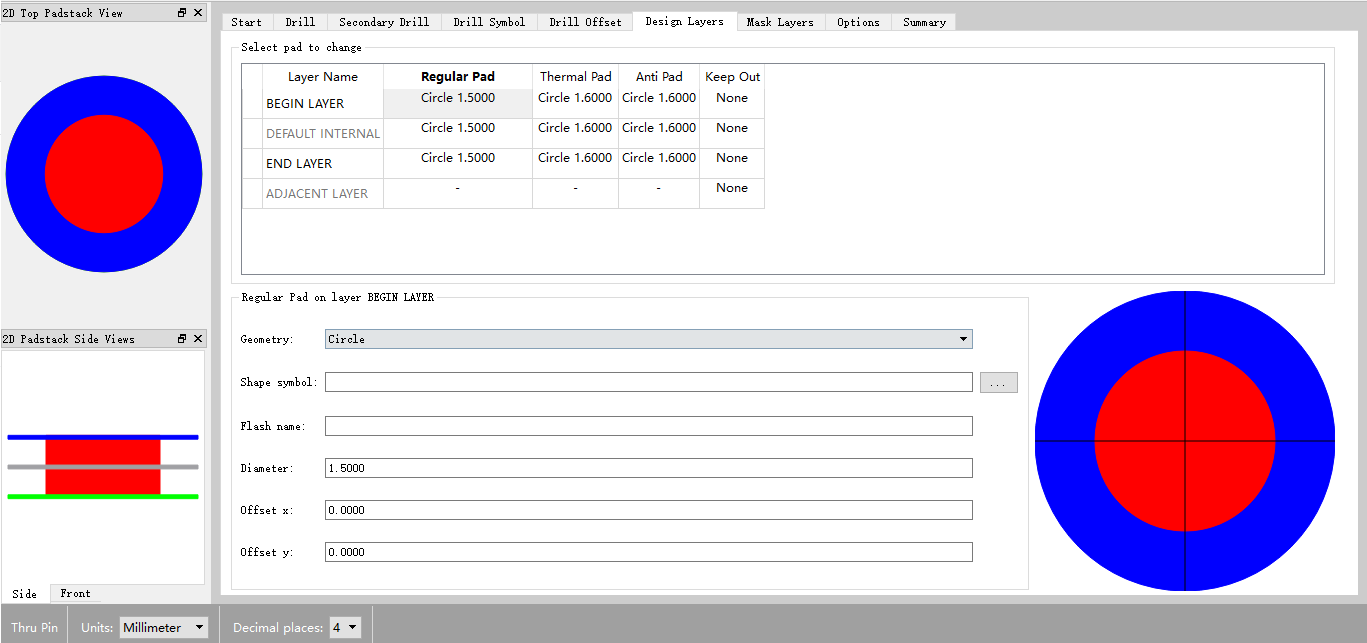Select END LAYER Thermal Pad cell
Screen dimensions: 1367x643
click(575, 164)
